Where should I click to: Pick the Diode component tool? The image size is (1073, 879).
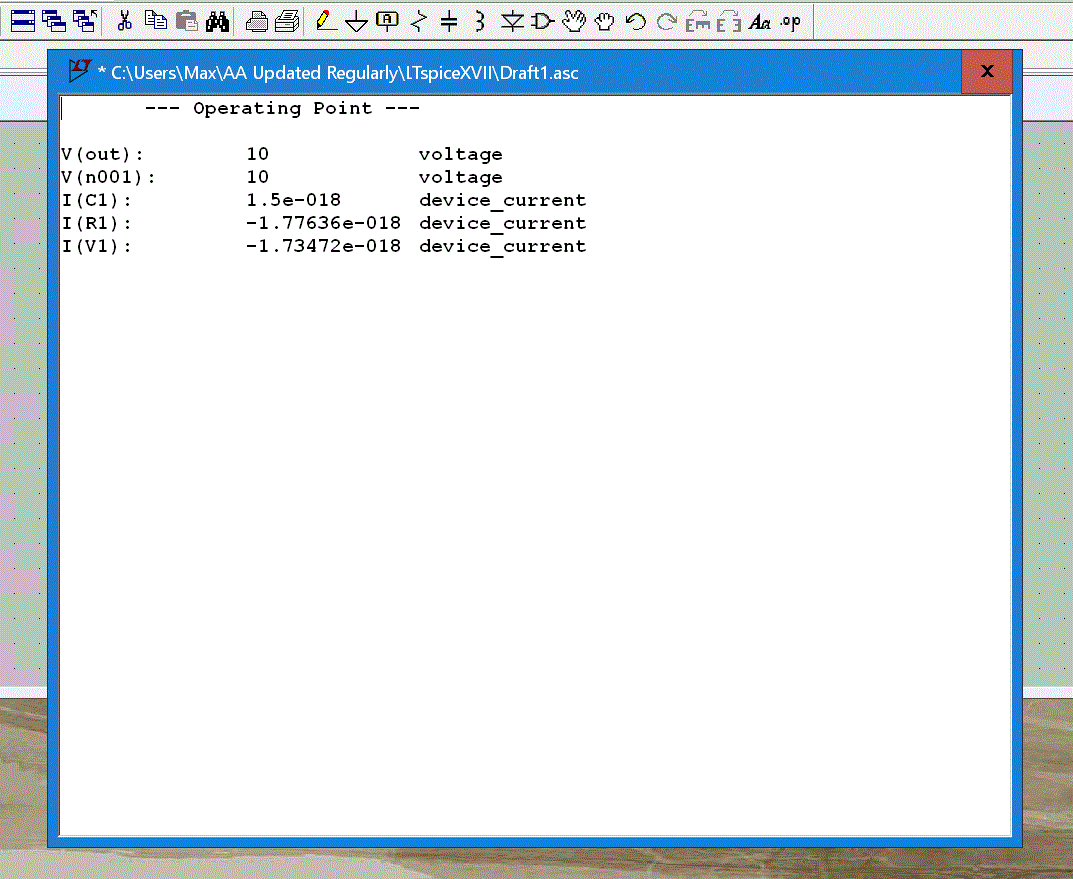(x=512, y=21)
